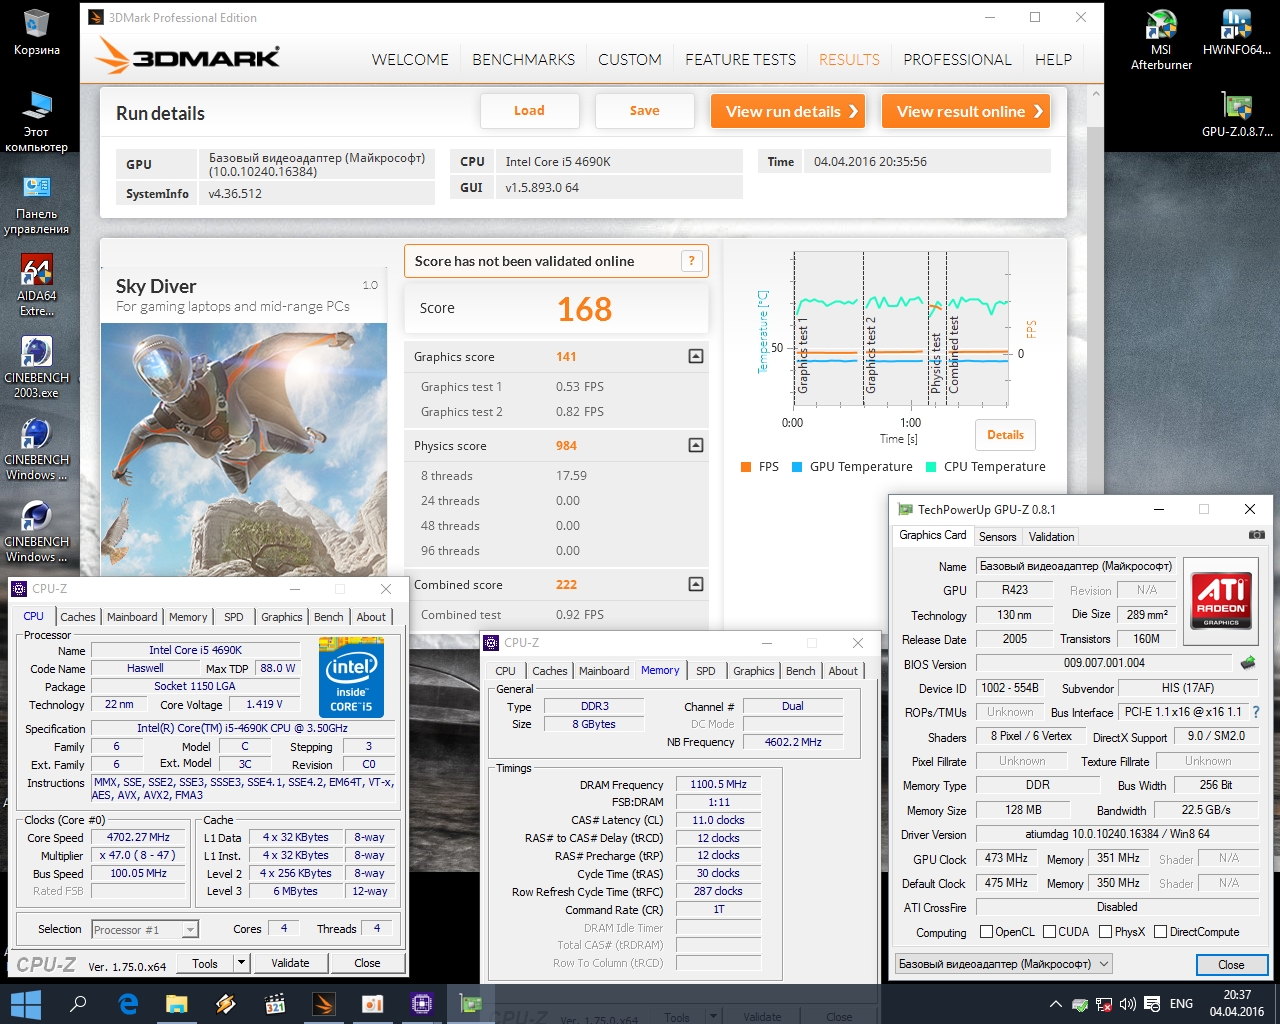The height and width of the screenshot is (1024, 1280).
Task: Open 'Этот компьютер' desktop icon
Action: click(36, 121)
